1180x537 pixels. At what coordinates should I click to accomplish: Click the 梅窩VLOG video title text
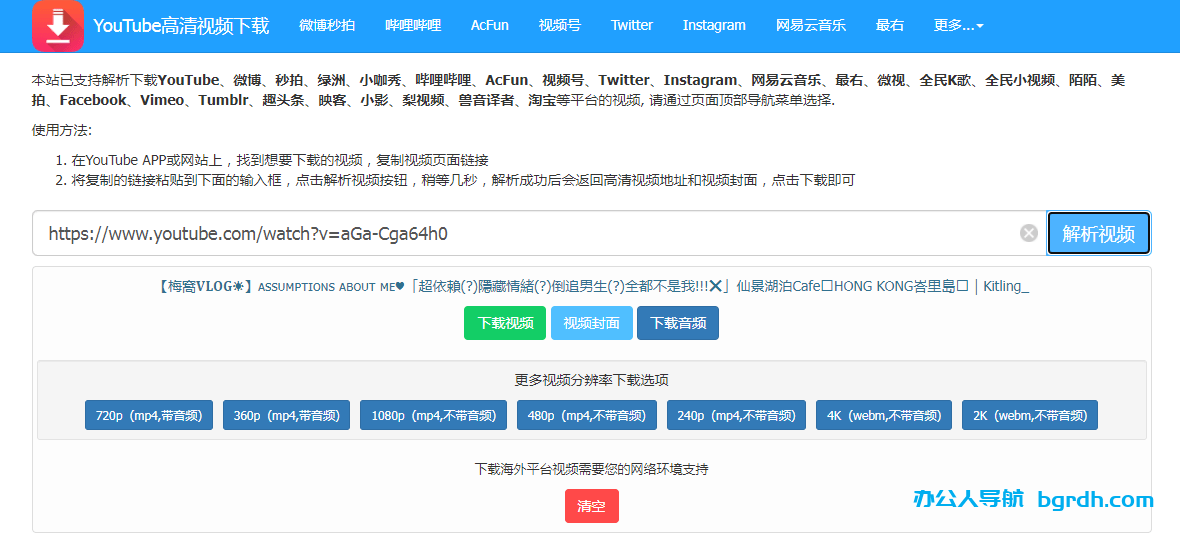coord(594,287)
